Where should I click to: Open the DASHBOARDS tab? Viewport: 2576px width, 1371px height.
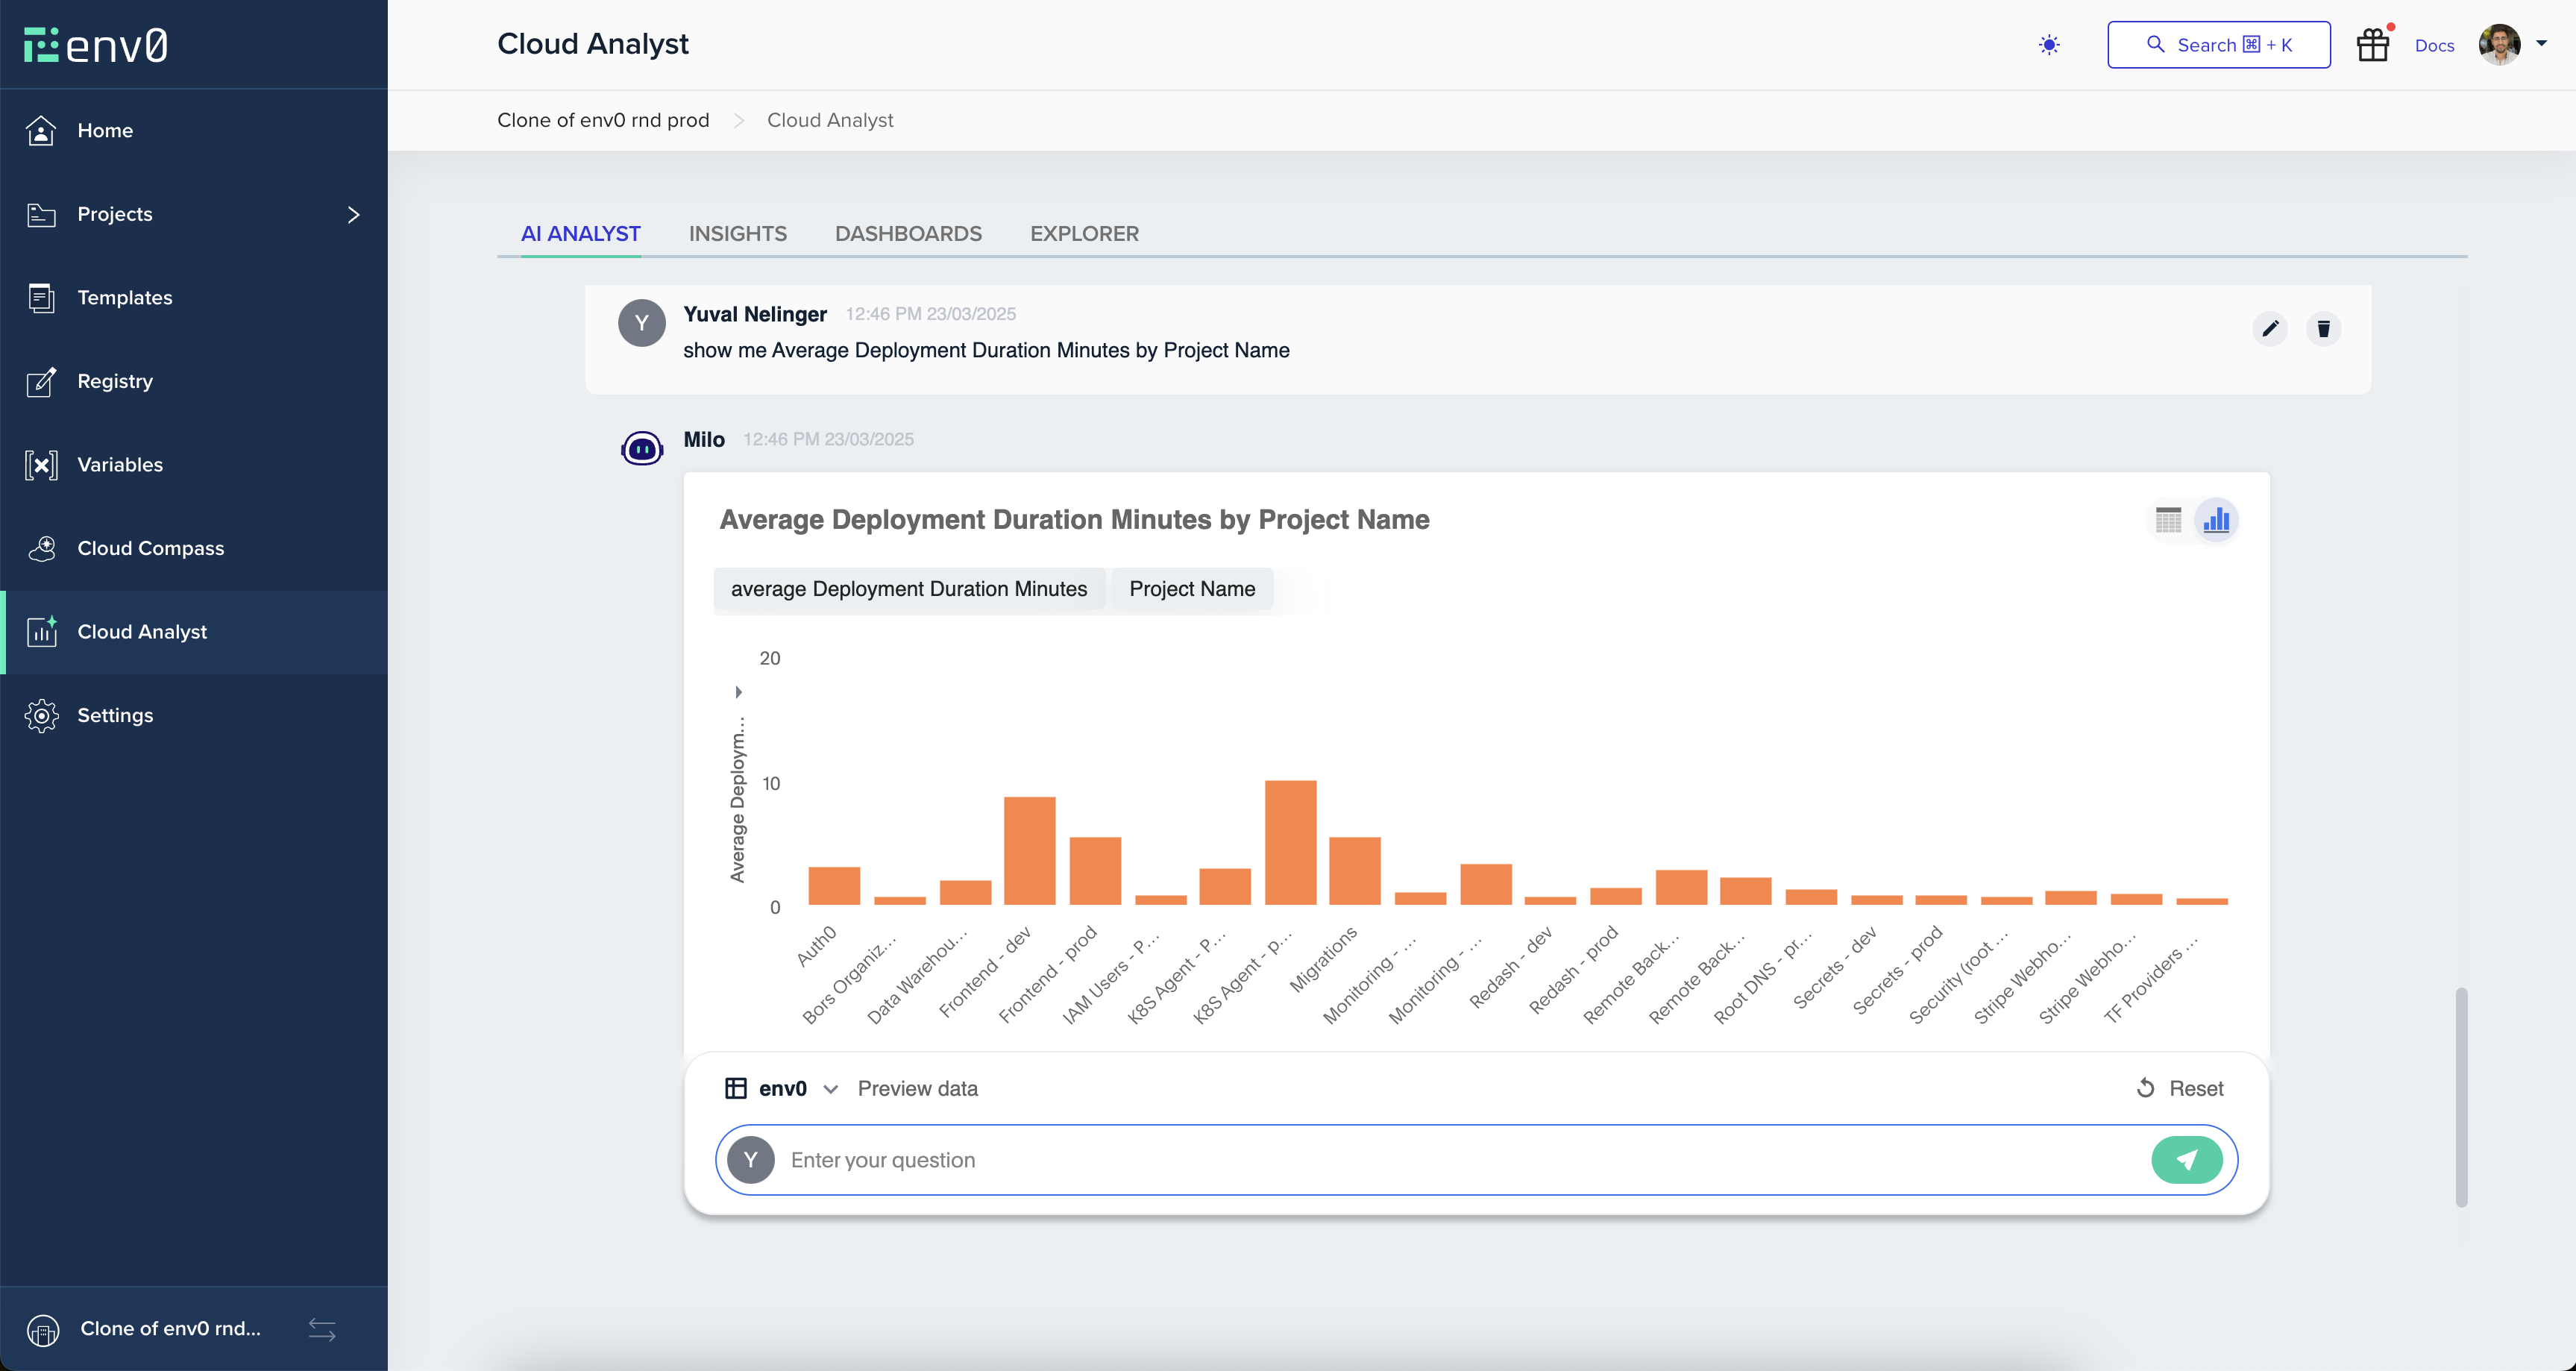(x=908, y=233)
